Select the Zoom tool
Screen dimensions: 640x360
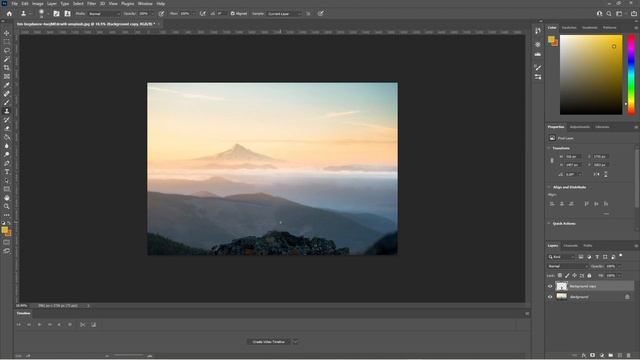(x=7, y=207)
